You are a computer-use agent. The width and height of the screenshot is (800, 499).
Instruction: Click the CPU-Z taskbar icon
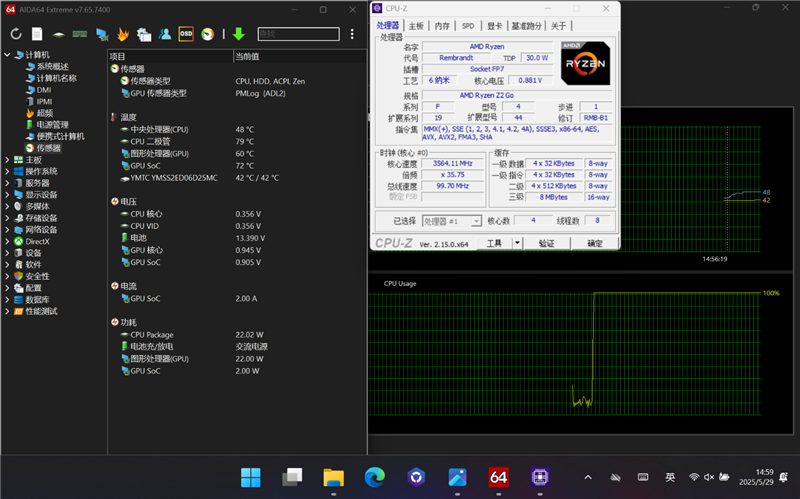click(x=540, y=478)
